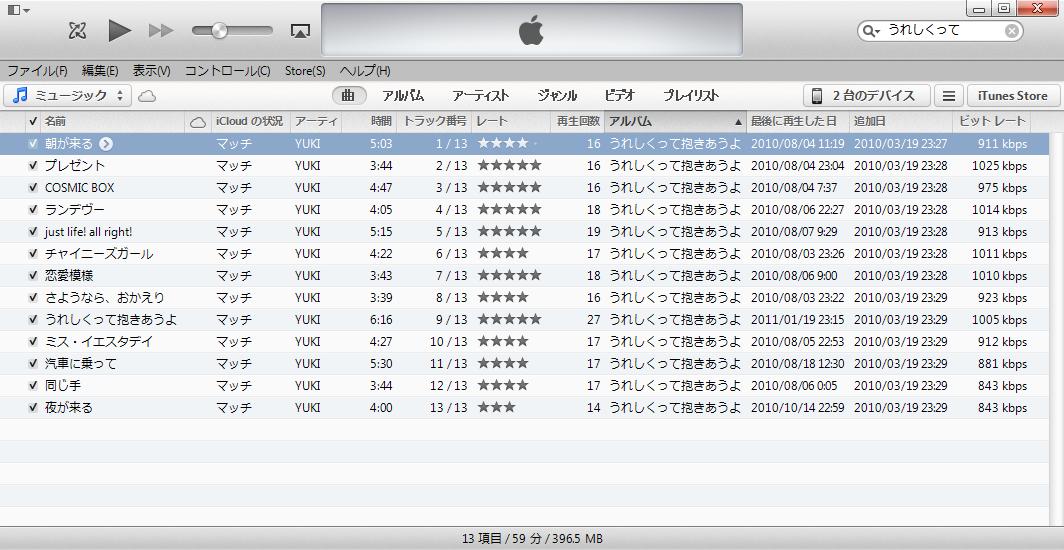Click the iCloud icon beside ミュージック
This screenshot has width=1064, height=550.
pos(147,96)
